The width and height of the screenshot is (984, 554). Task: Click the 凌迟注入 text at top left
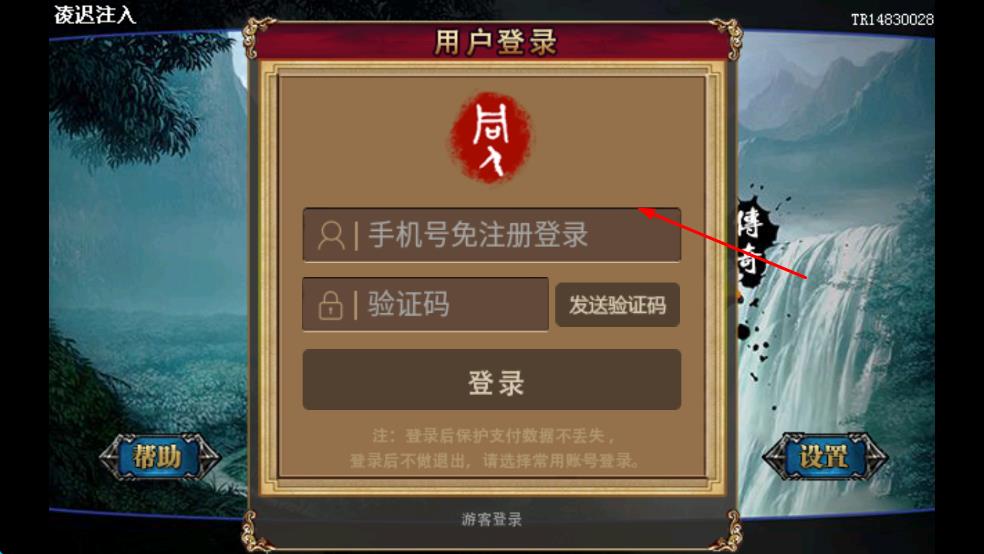click(95, 14)
